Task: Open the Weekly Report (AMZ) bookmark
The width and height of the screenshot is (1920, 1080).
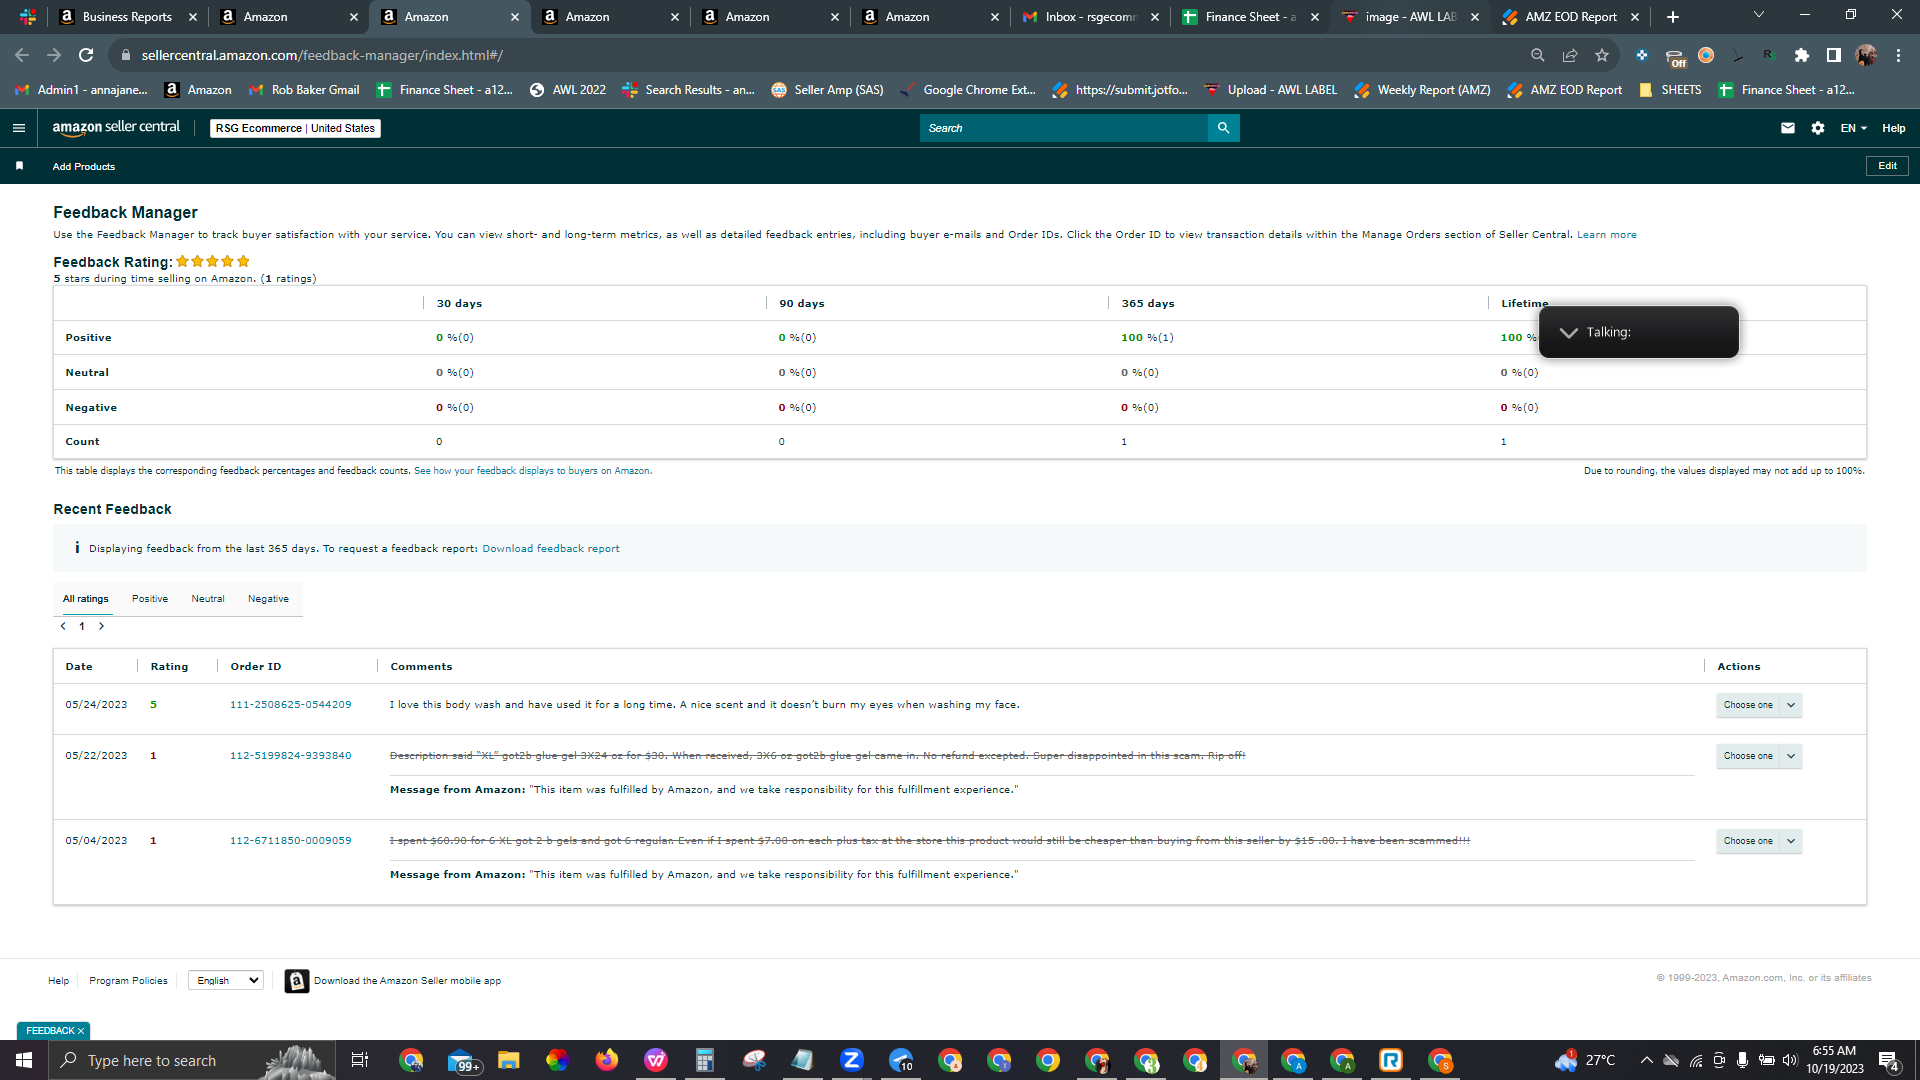Action: pos(1422,90)
